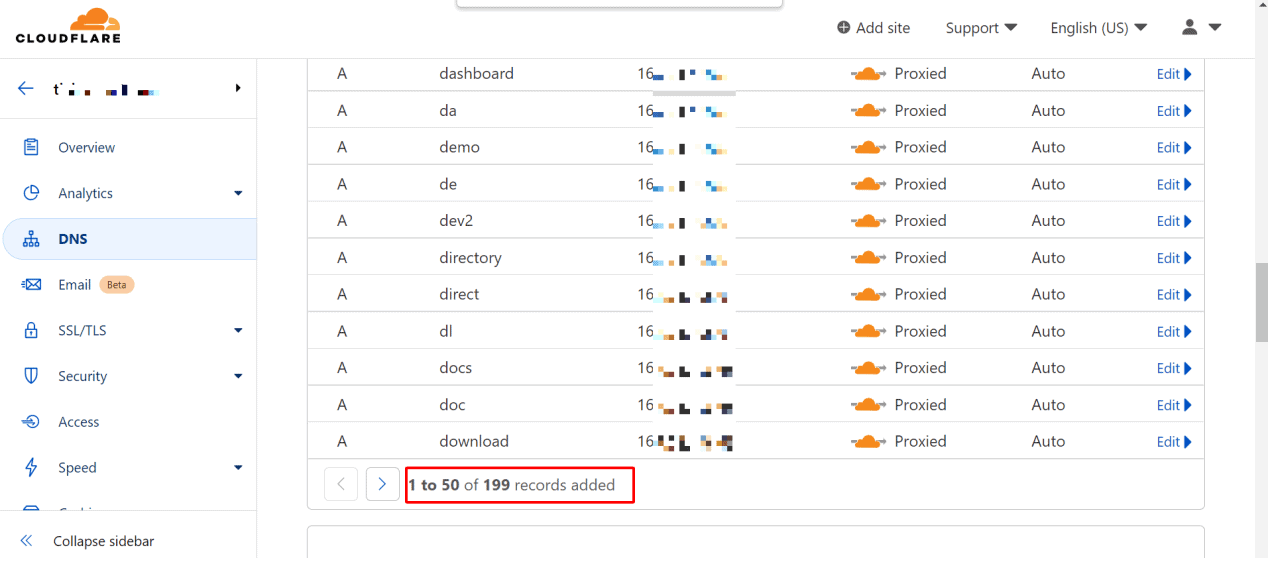Image resolution: width=1271 pixels, height=562 pixels.
Task: Click the SSL/TLS padlock icon
Action: tap(31, 330)
